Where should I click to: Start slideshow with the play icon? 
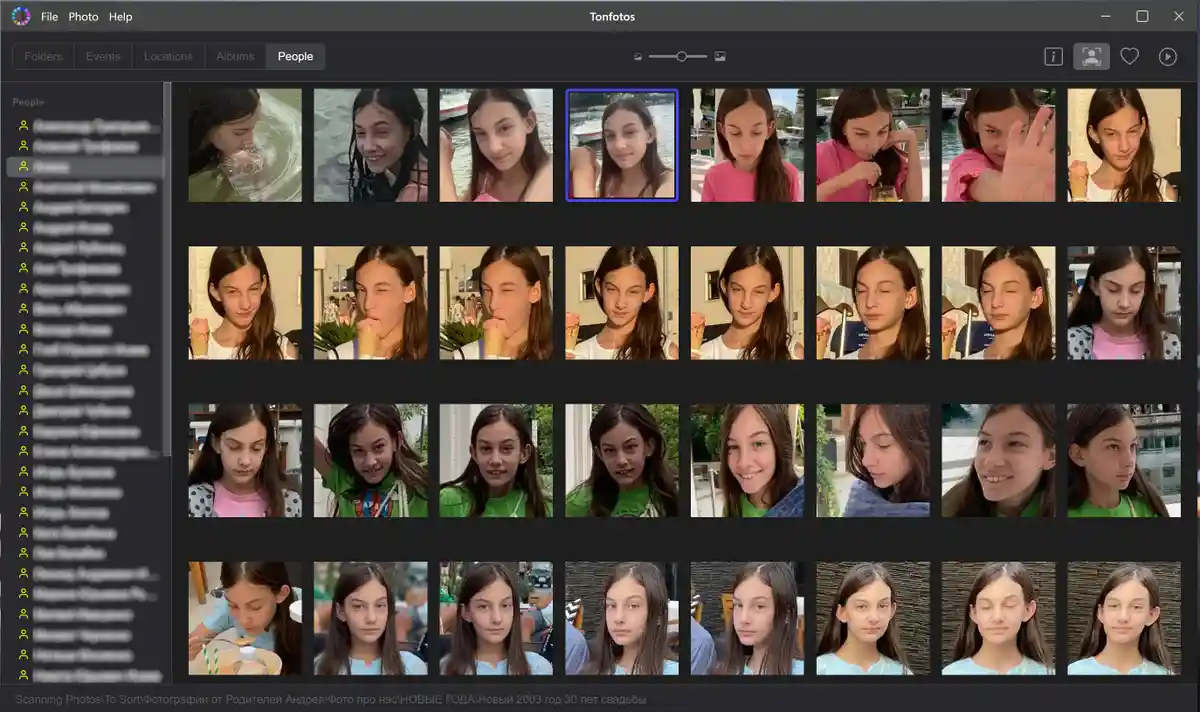click(1167, 57)
